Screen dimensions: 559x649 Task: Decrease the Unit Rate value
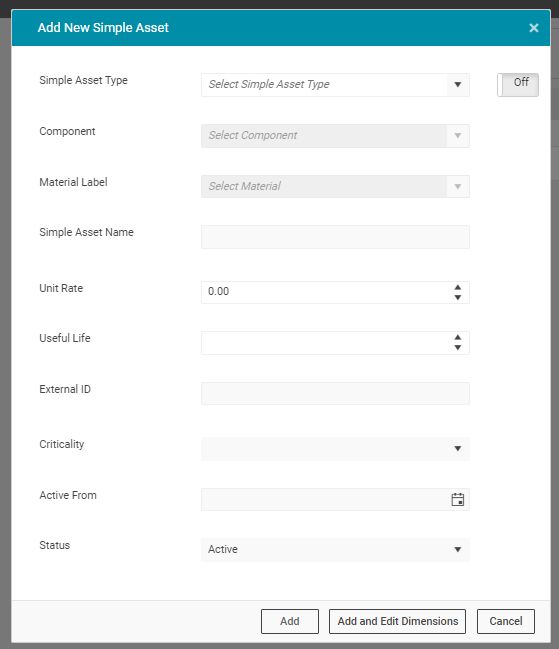pyautogui.click(x=458, y=298)
